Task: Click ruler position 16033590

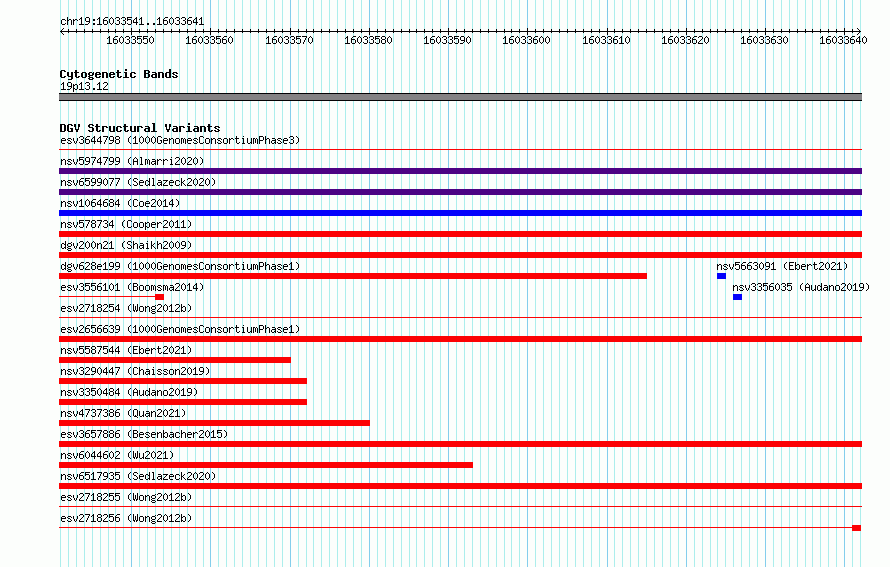Action: coord(447,40)
